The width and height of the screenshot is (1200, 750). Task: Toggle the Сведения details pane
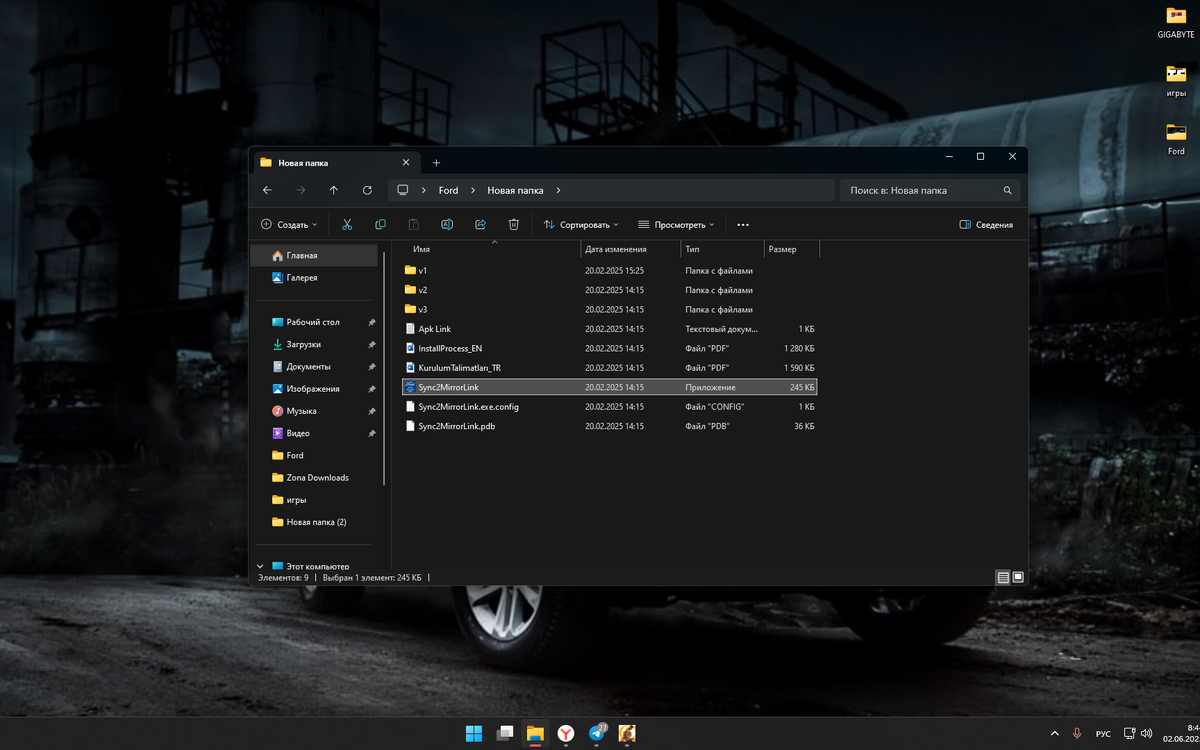coord(986,225)
